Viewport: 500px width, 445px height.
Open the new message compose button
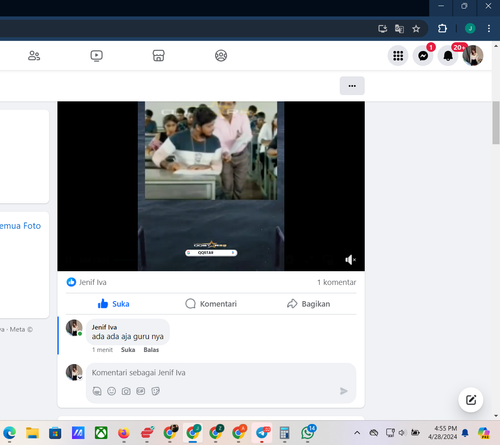pyautogui.click(x=471, y=400)
